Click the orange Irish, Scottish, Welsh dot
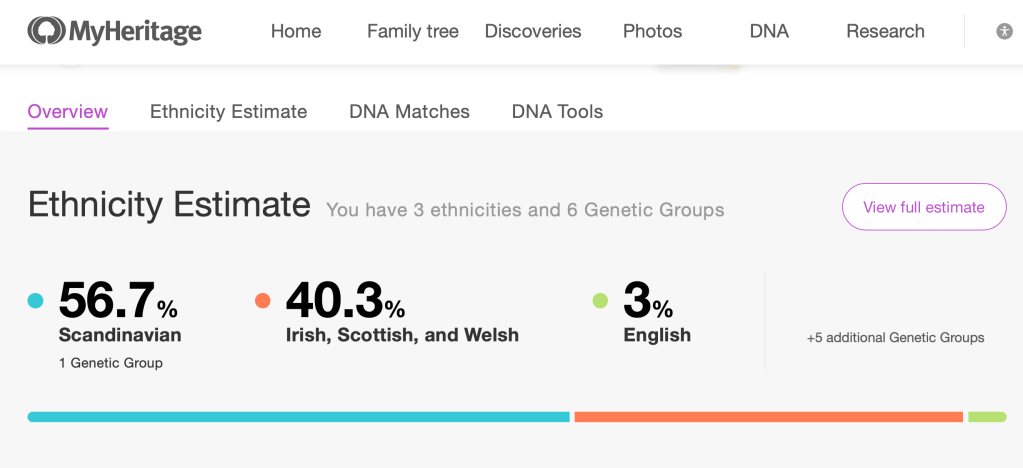The width and height of the screenshot is (1023, 468). 263,300
